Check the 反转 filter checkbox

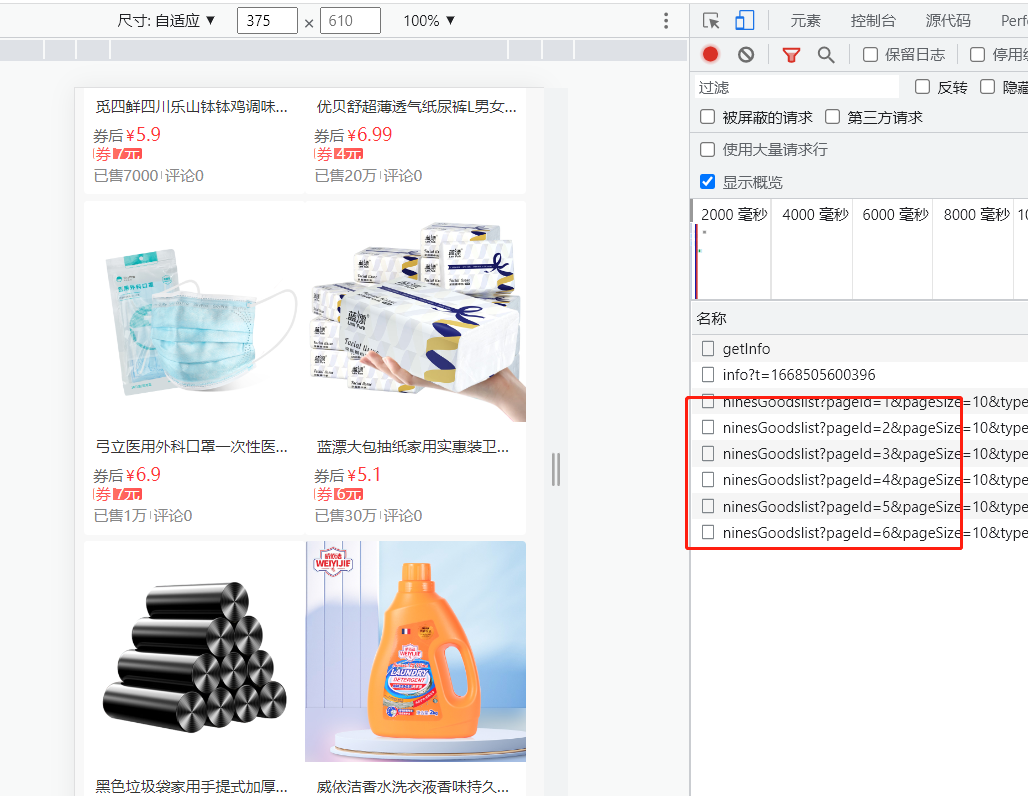[x=922, y=87]
